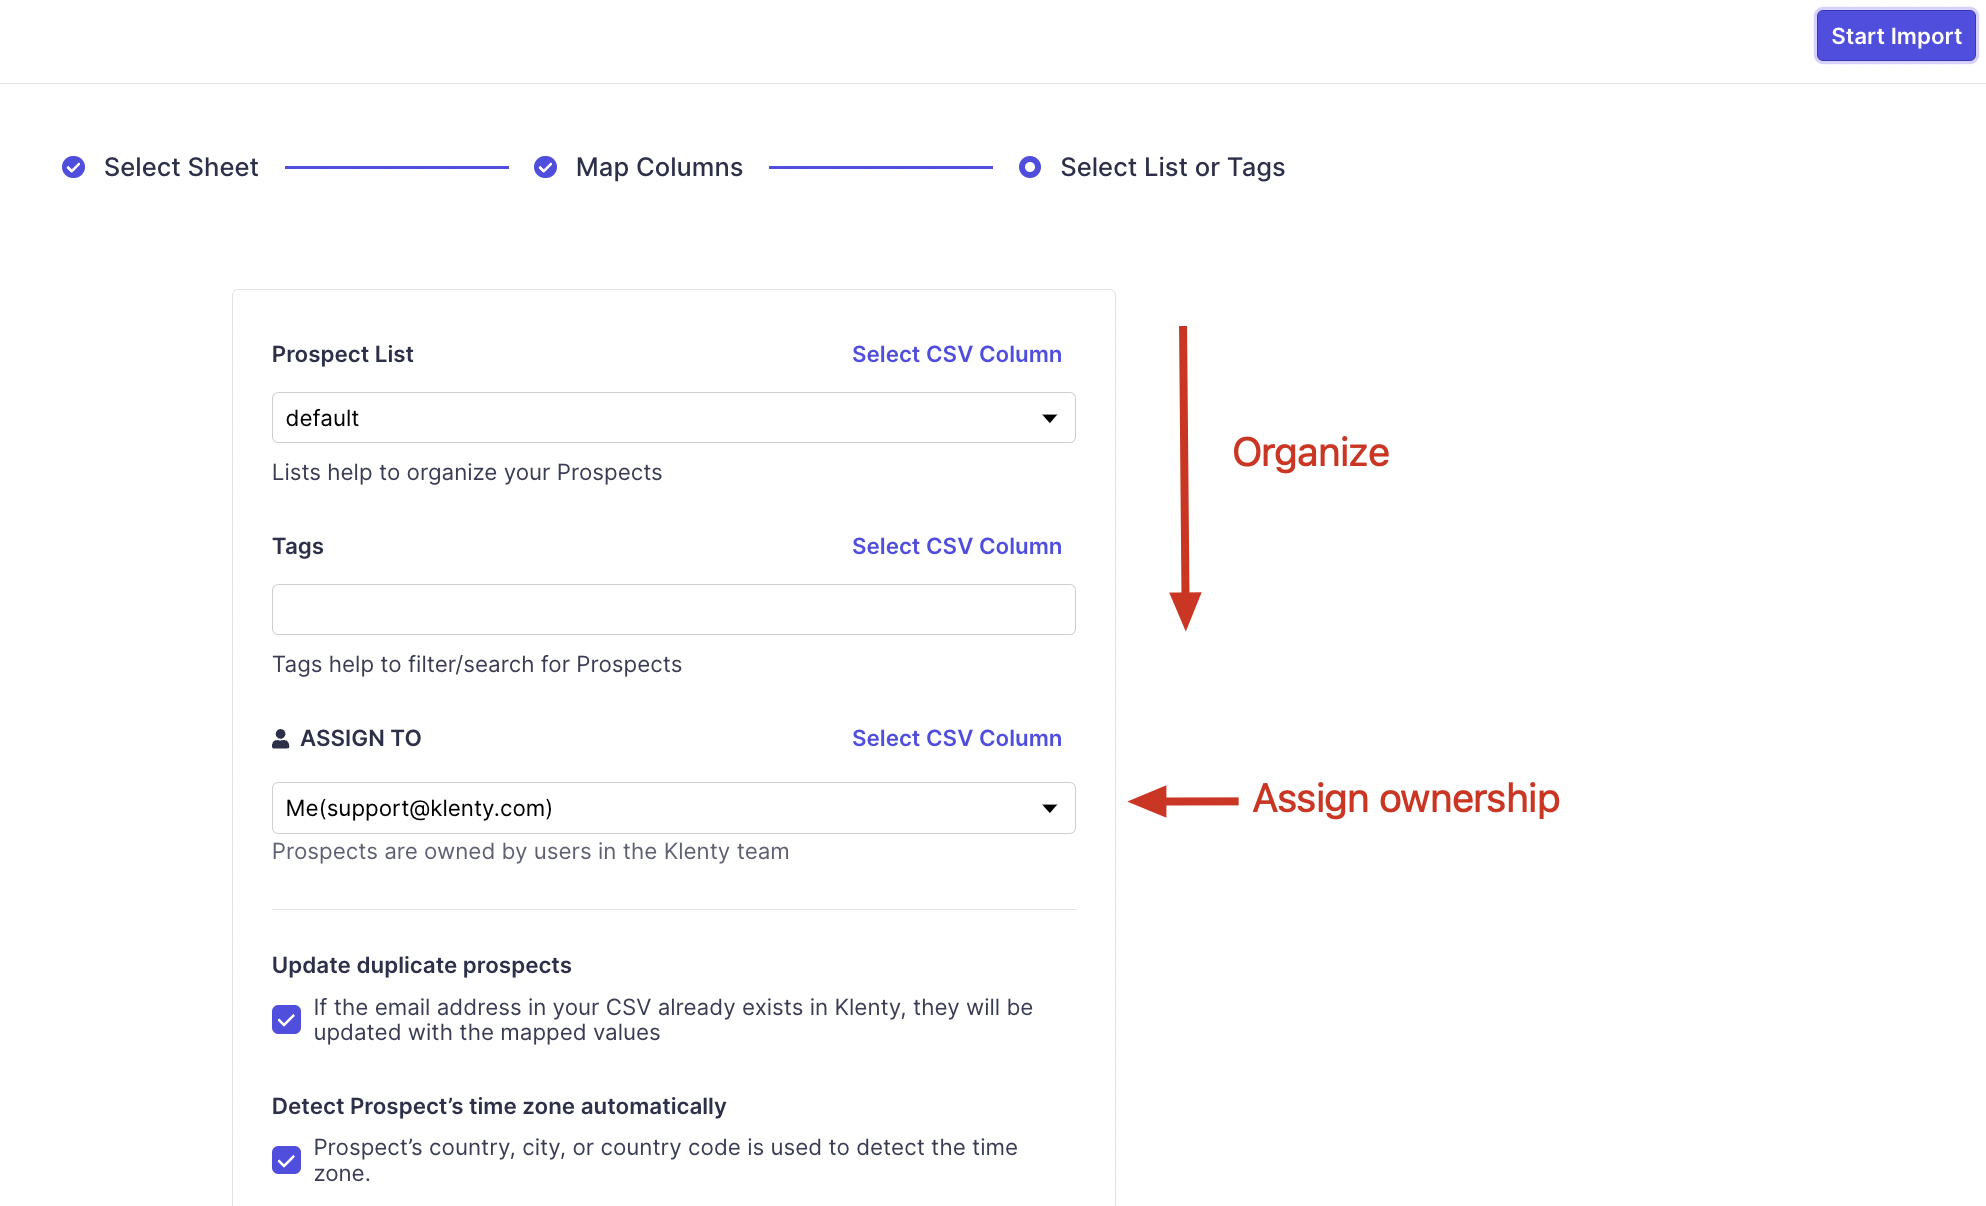Click Select CSV Column for Tags
Image resolution: width=1986 pixels, height=1206 pixels.
956,546
